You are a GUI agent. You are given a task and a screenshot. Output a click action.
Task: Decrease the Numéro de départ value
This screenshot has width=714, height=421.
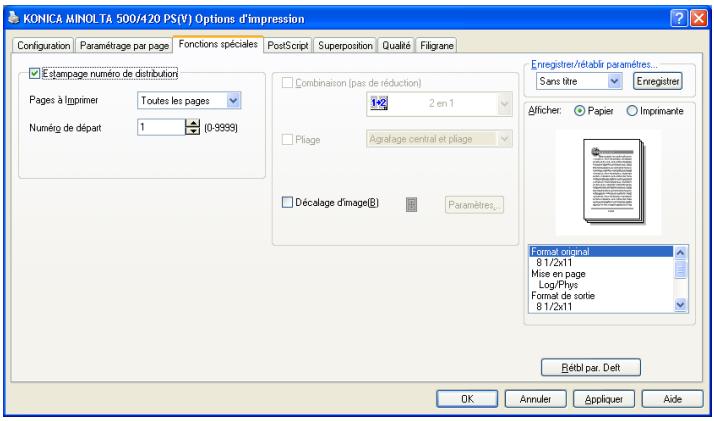click(x=193, y=131)
